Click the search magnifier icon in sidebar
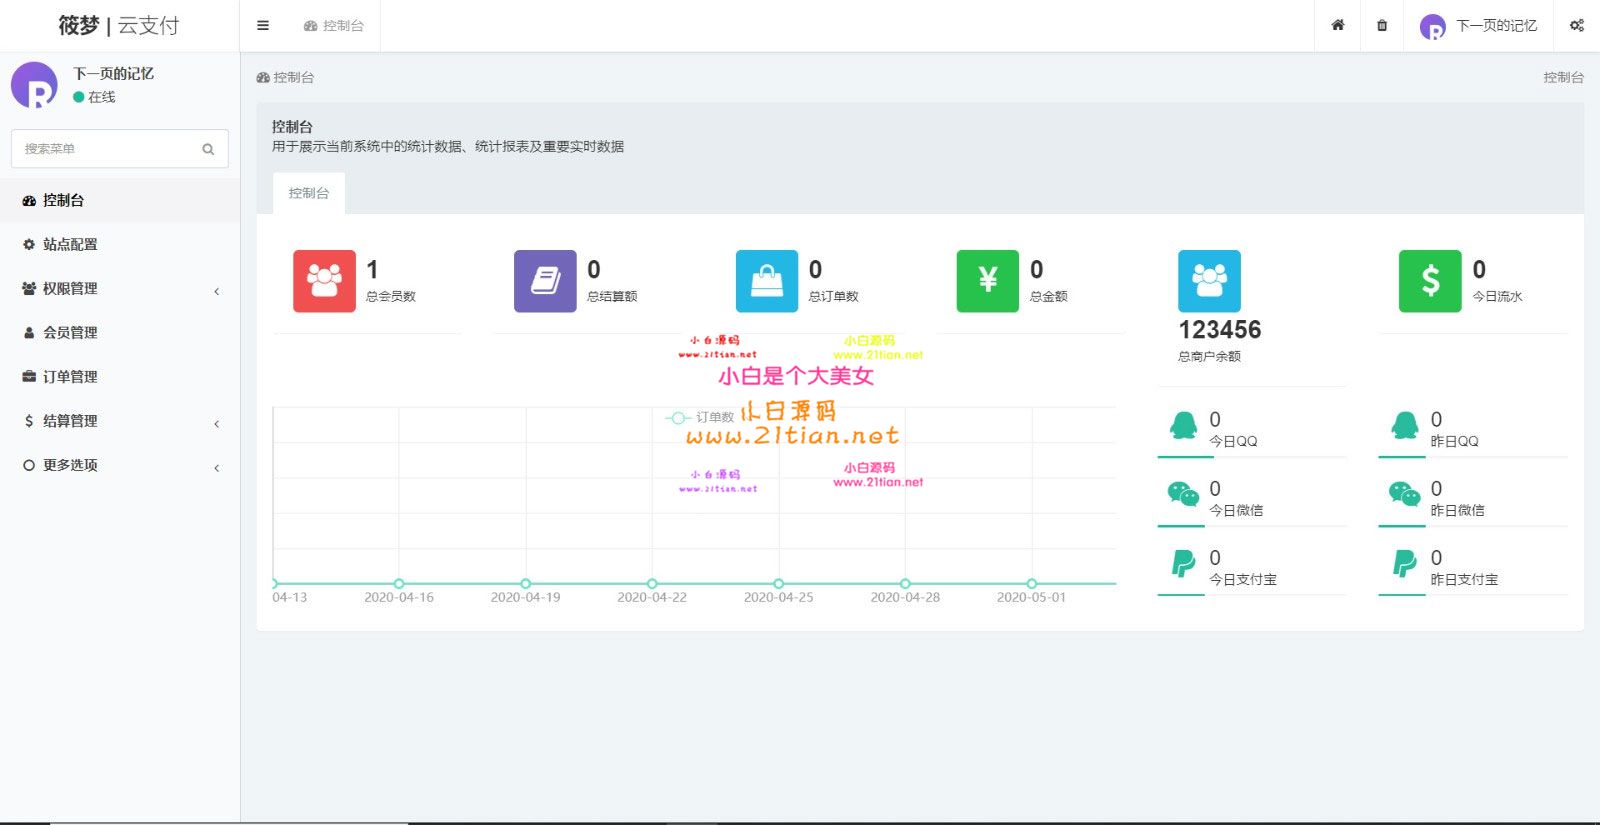The height and width of the screenshot is (825, 1600). 208,149
